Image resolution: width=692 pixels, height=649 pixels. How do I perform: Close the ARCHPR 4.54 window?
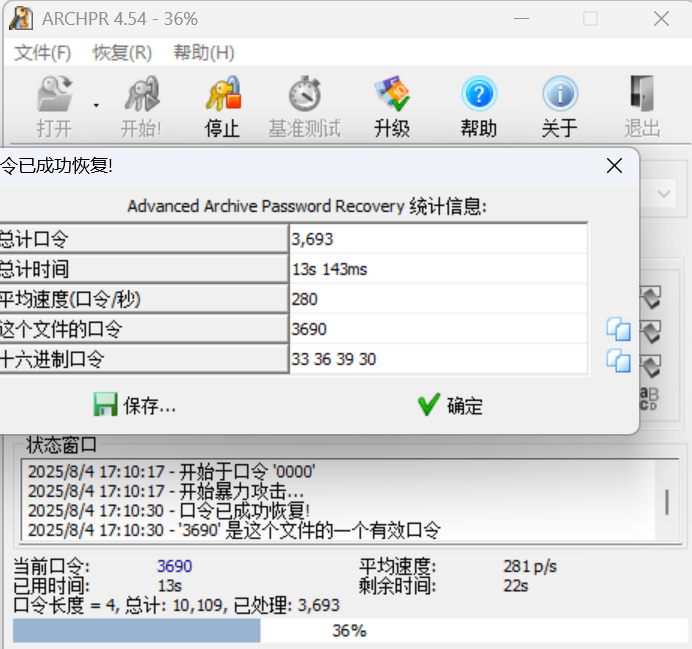coord(661,19)
